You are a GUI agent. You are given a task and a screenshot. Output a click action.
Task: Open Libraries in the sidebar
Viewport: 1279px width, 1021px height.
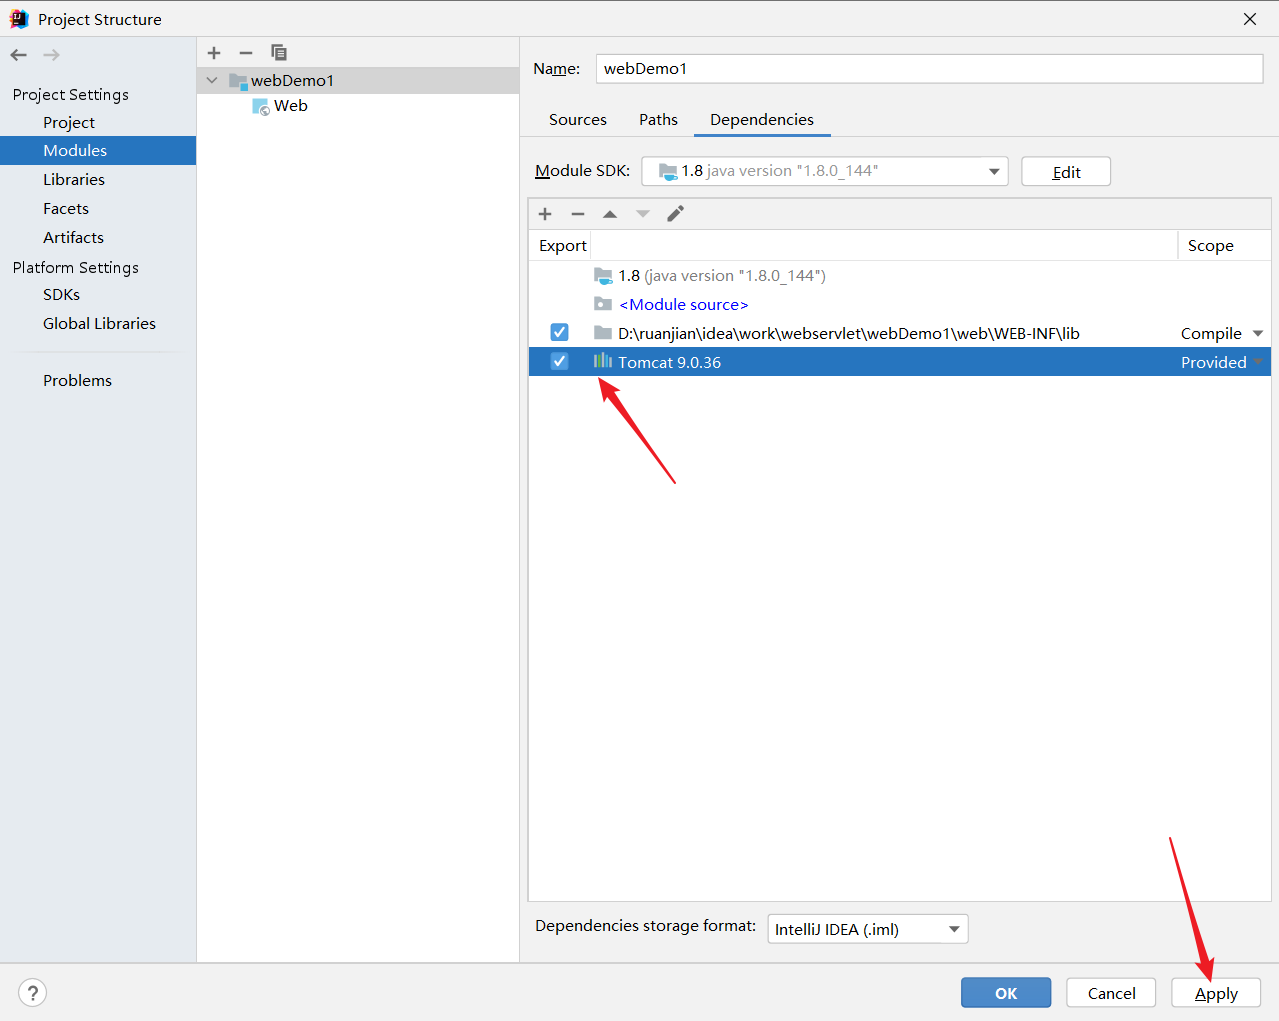point(74,179)
